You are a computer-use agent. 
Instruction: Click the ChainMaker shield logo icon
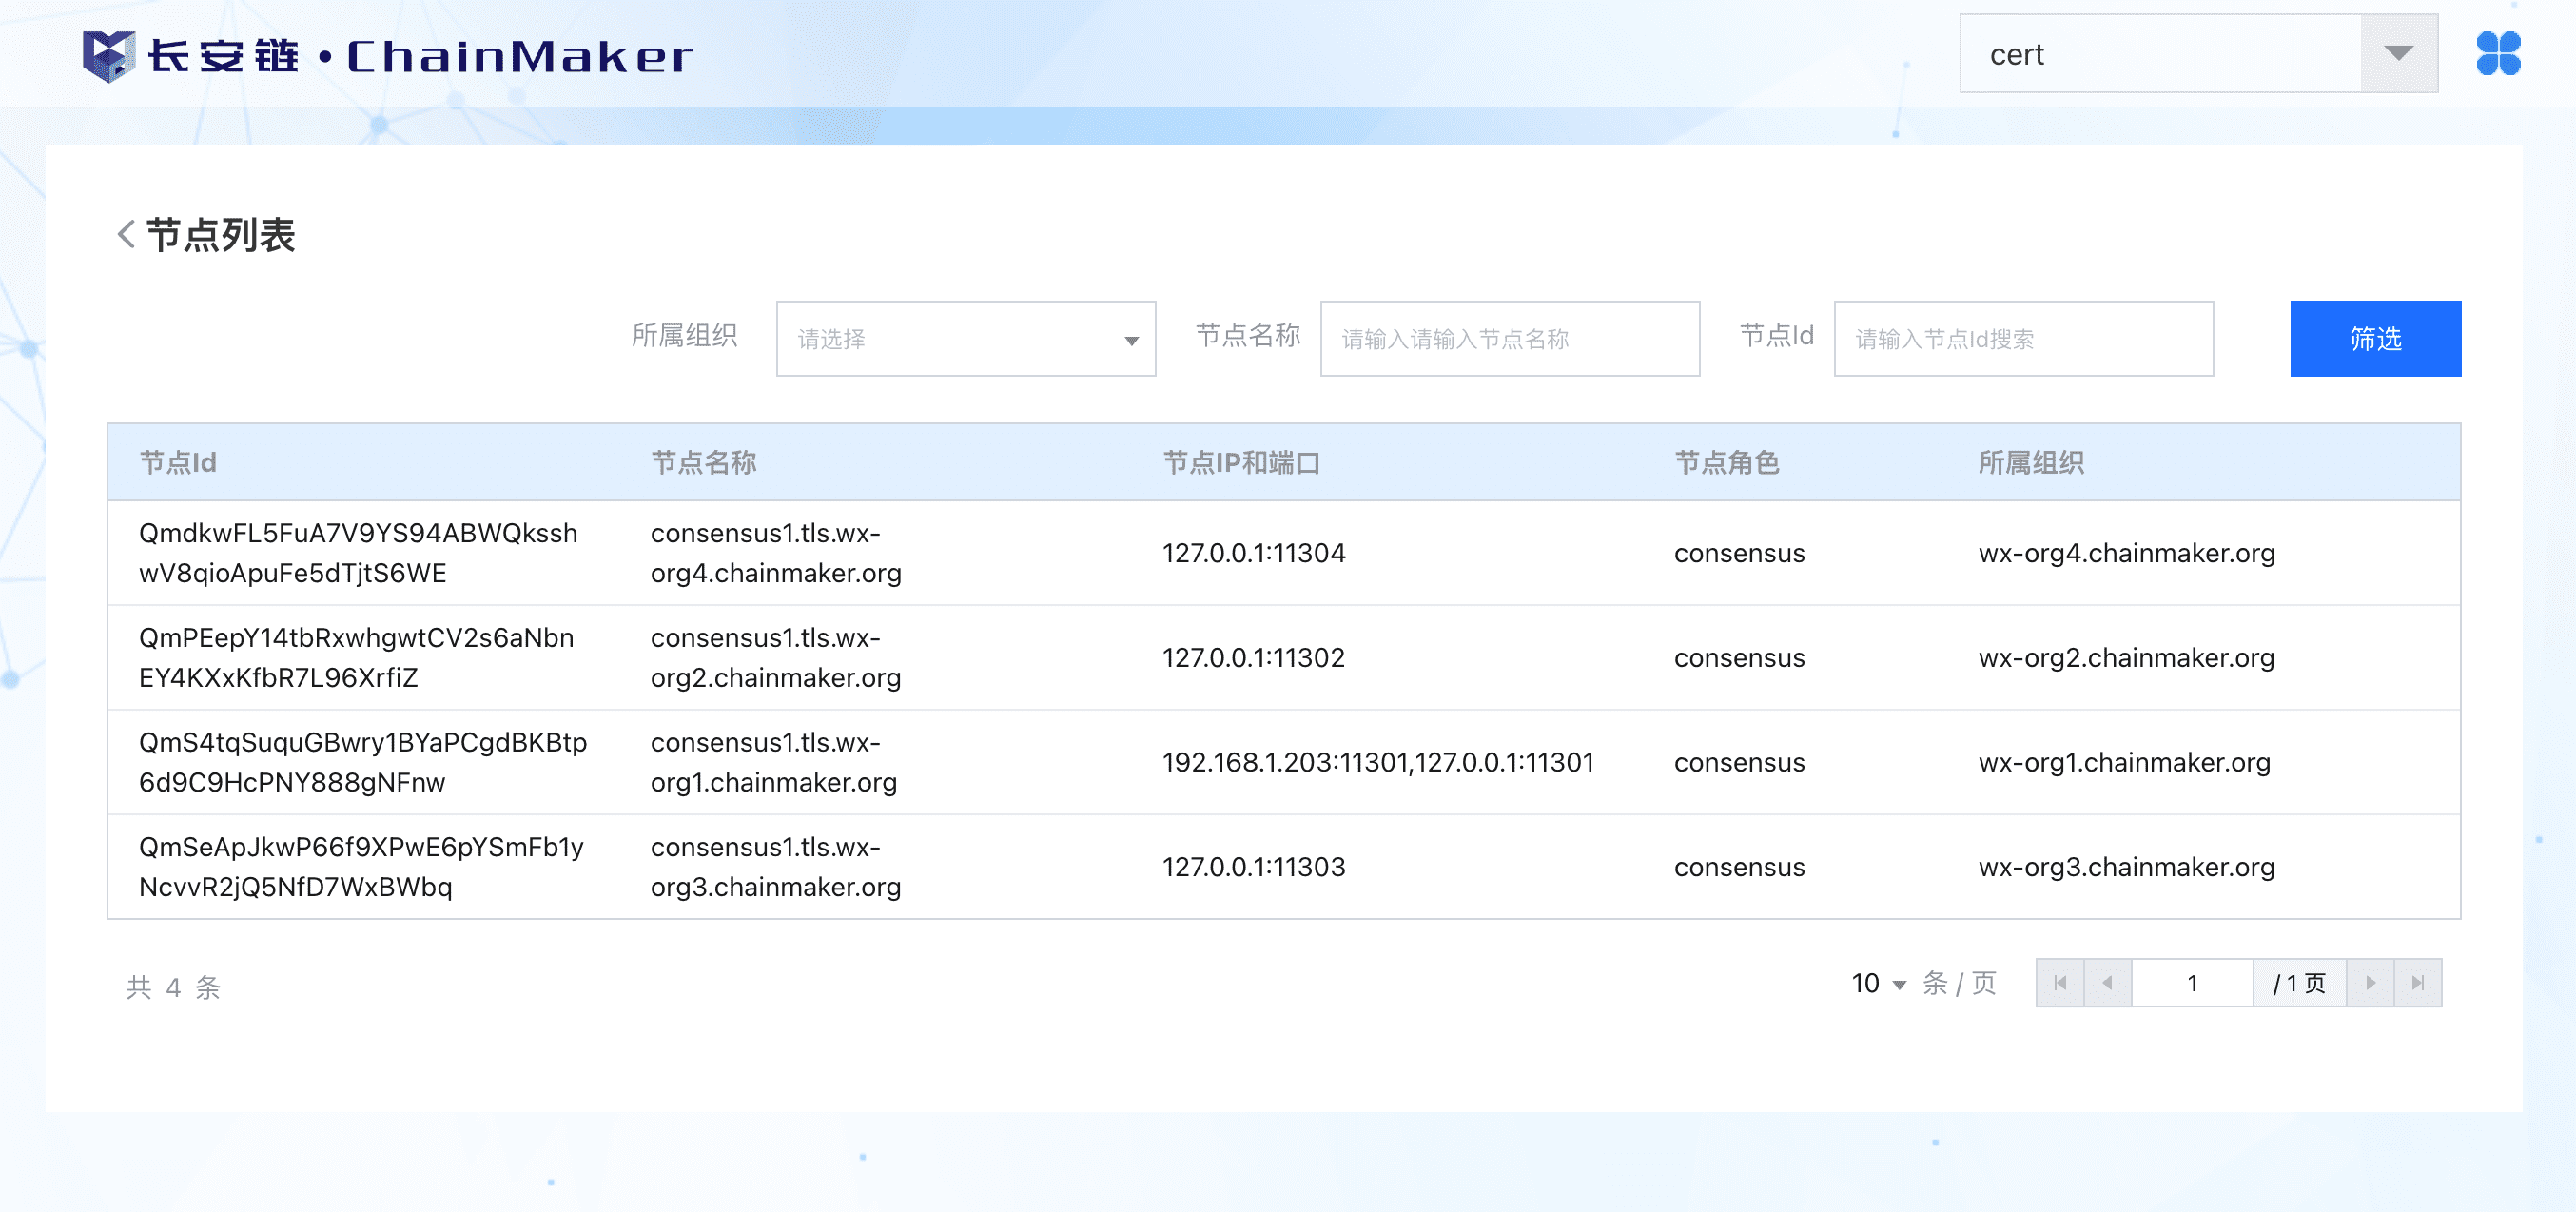pos(108,55)
